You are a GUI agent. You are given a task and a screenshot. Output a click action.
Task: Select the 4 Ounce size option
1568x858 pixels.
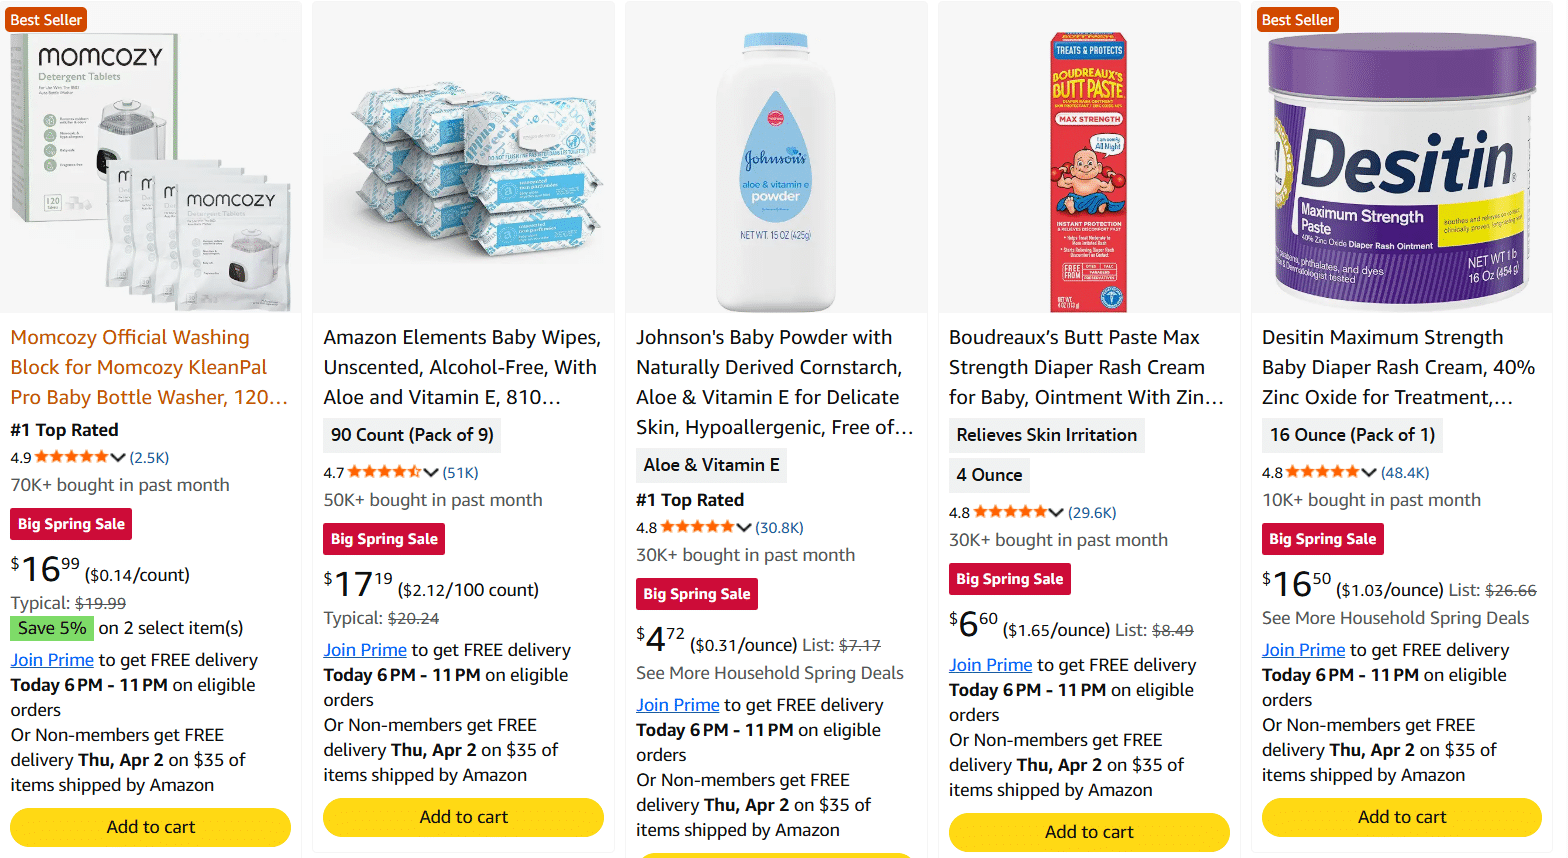989,475
